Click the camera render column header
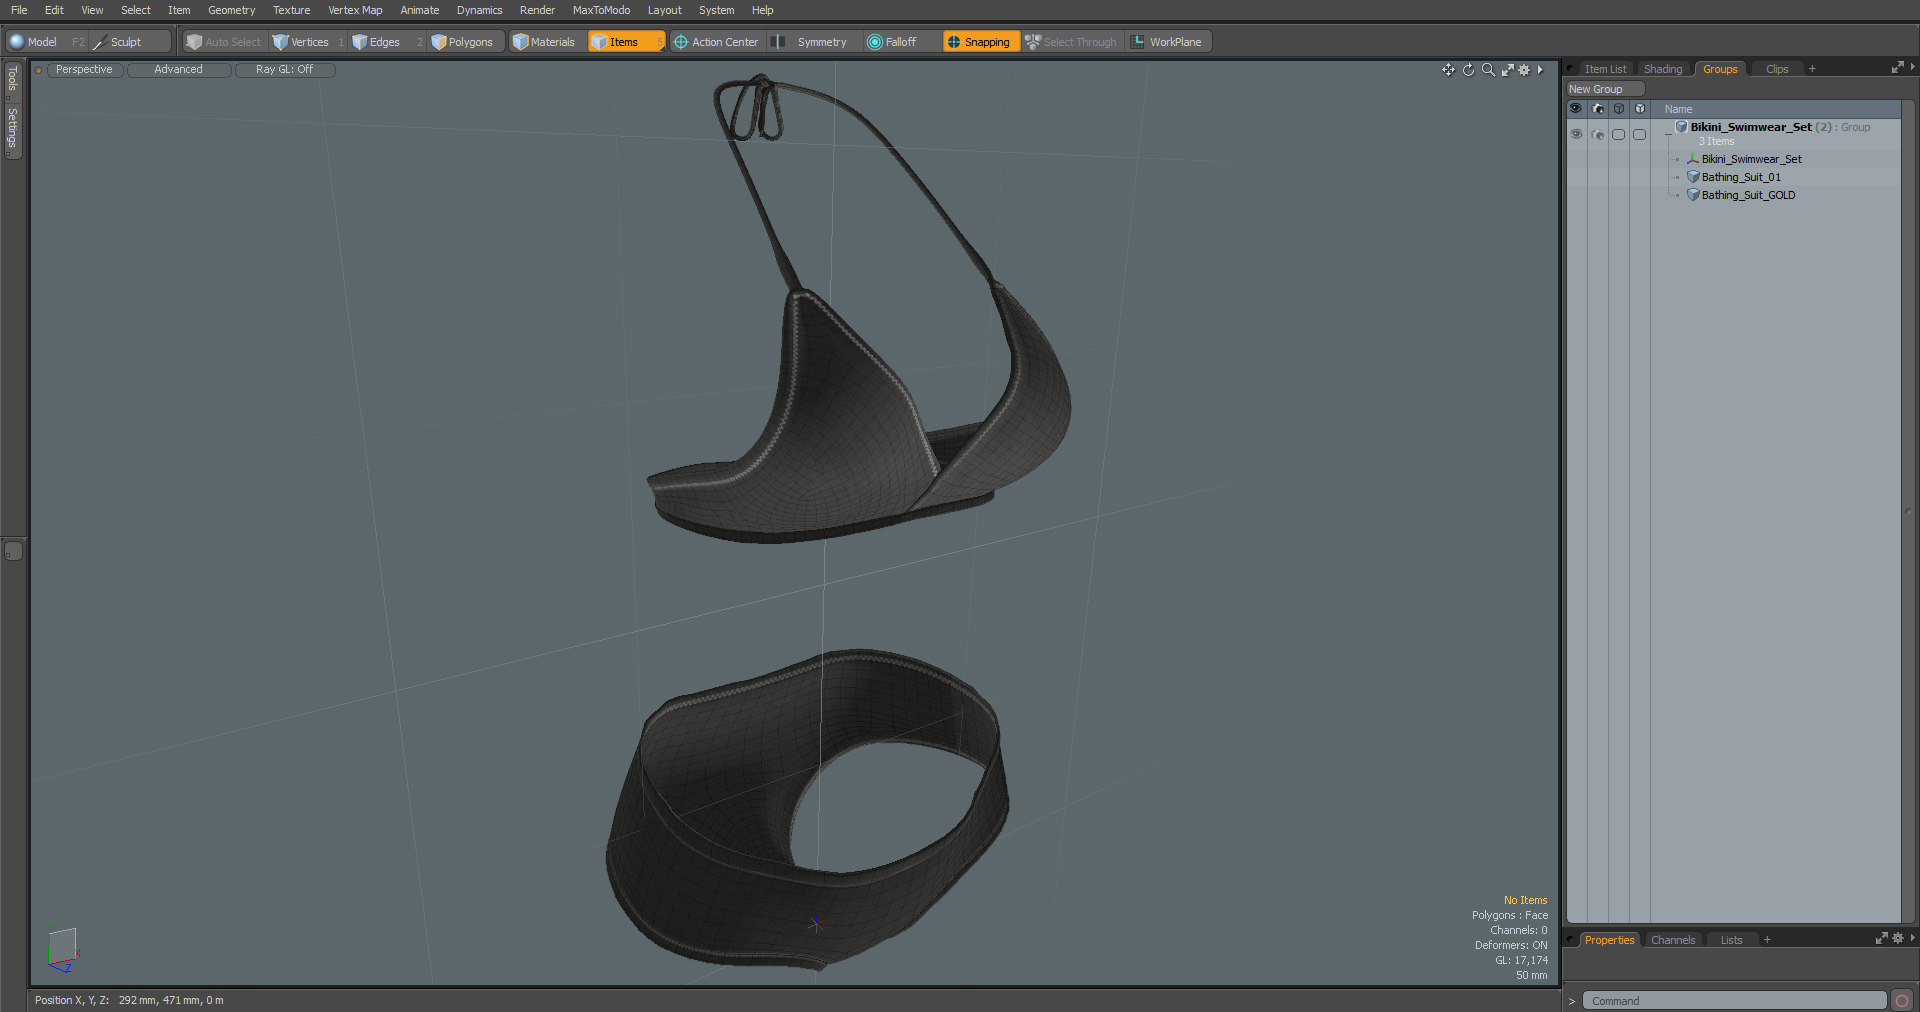Screen dimensions: 1920x1012 (x=1598, y=109)
